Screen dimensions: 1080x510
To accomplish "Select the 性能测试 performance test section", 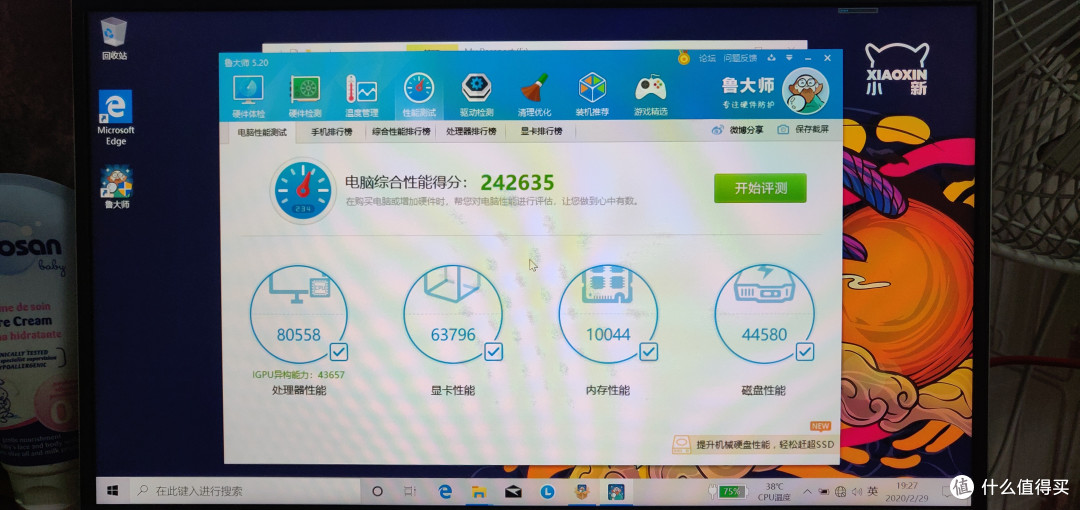I will (419, 96).
